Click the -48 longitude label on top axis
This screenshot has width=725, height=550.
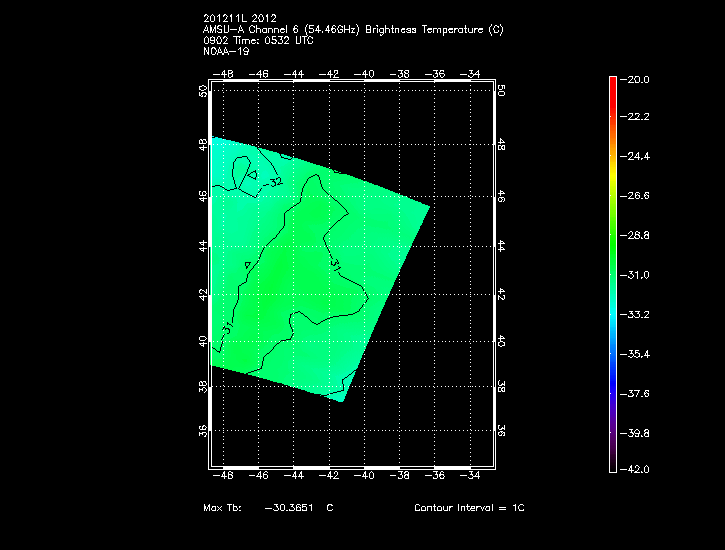click(228, 73)
